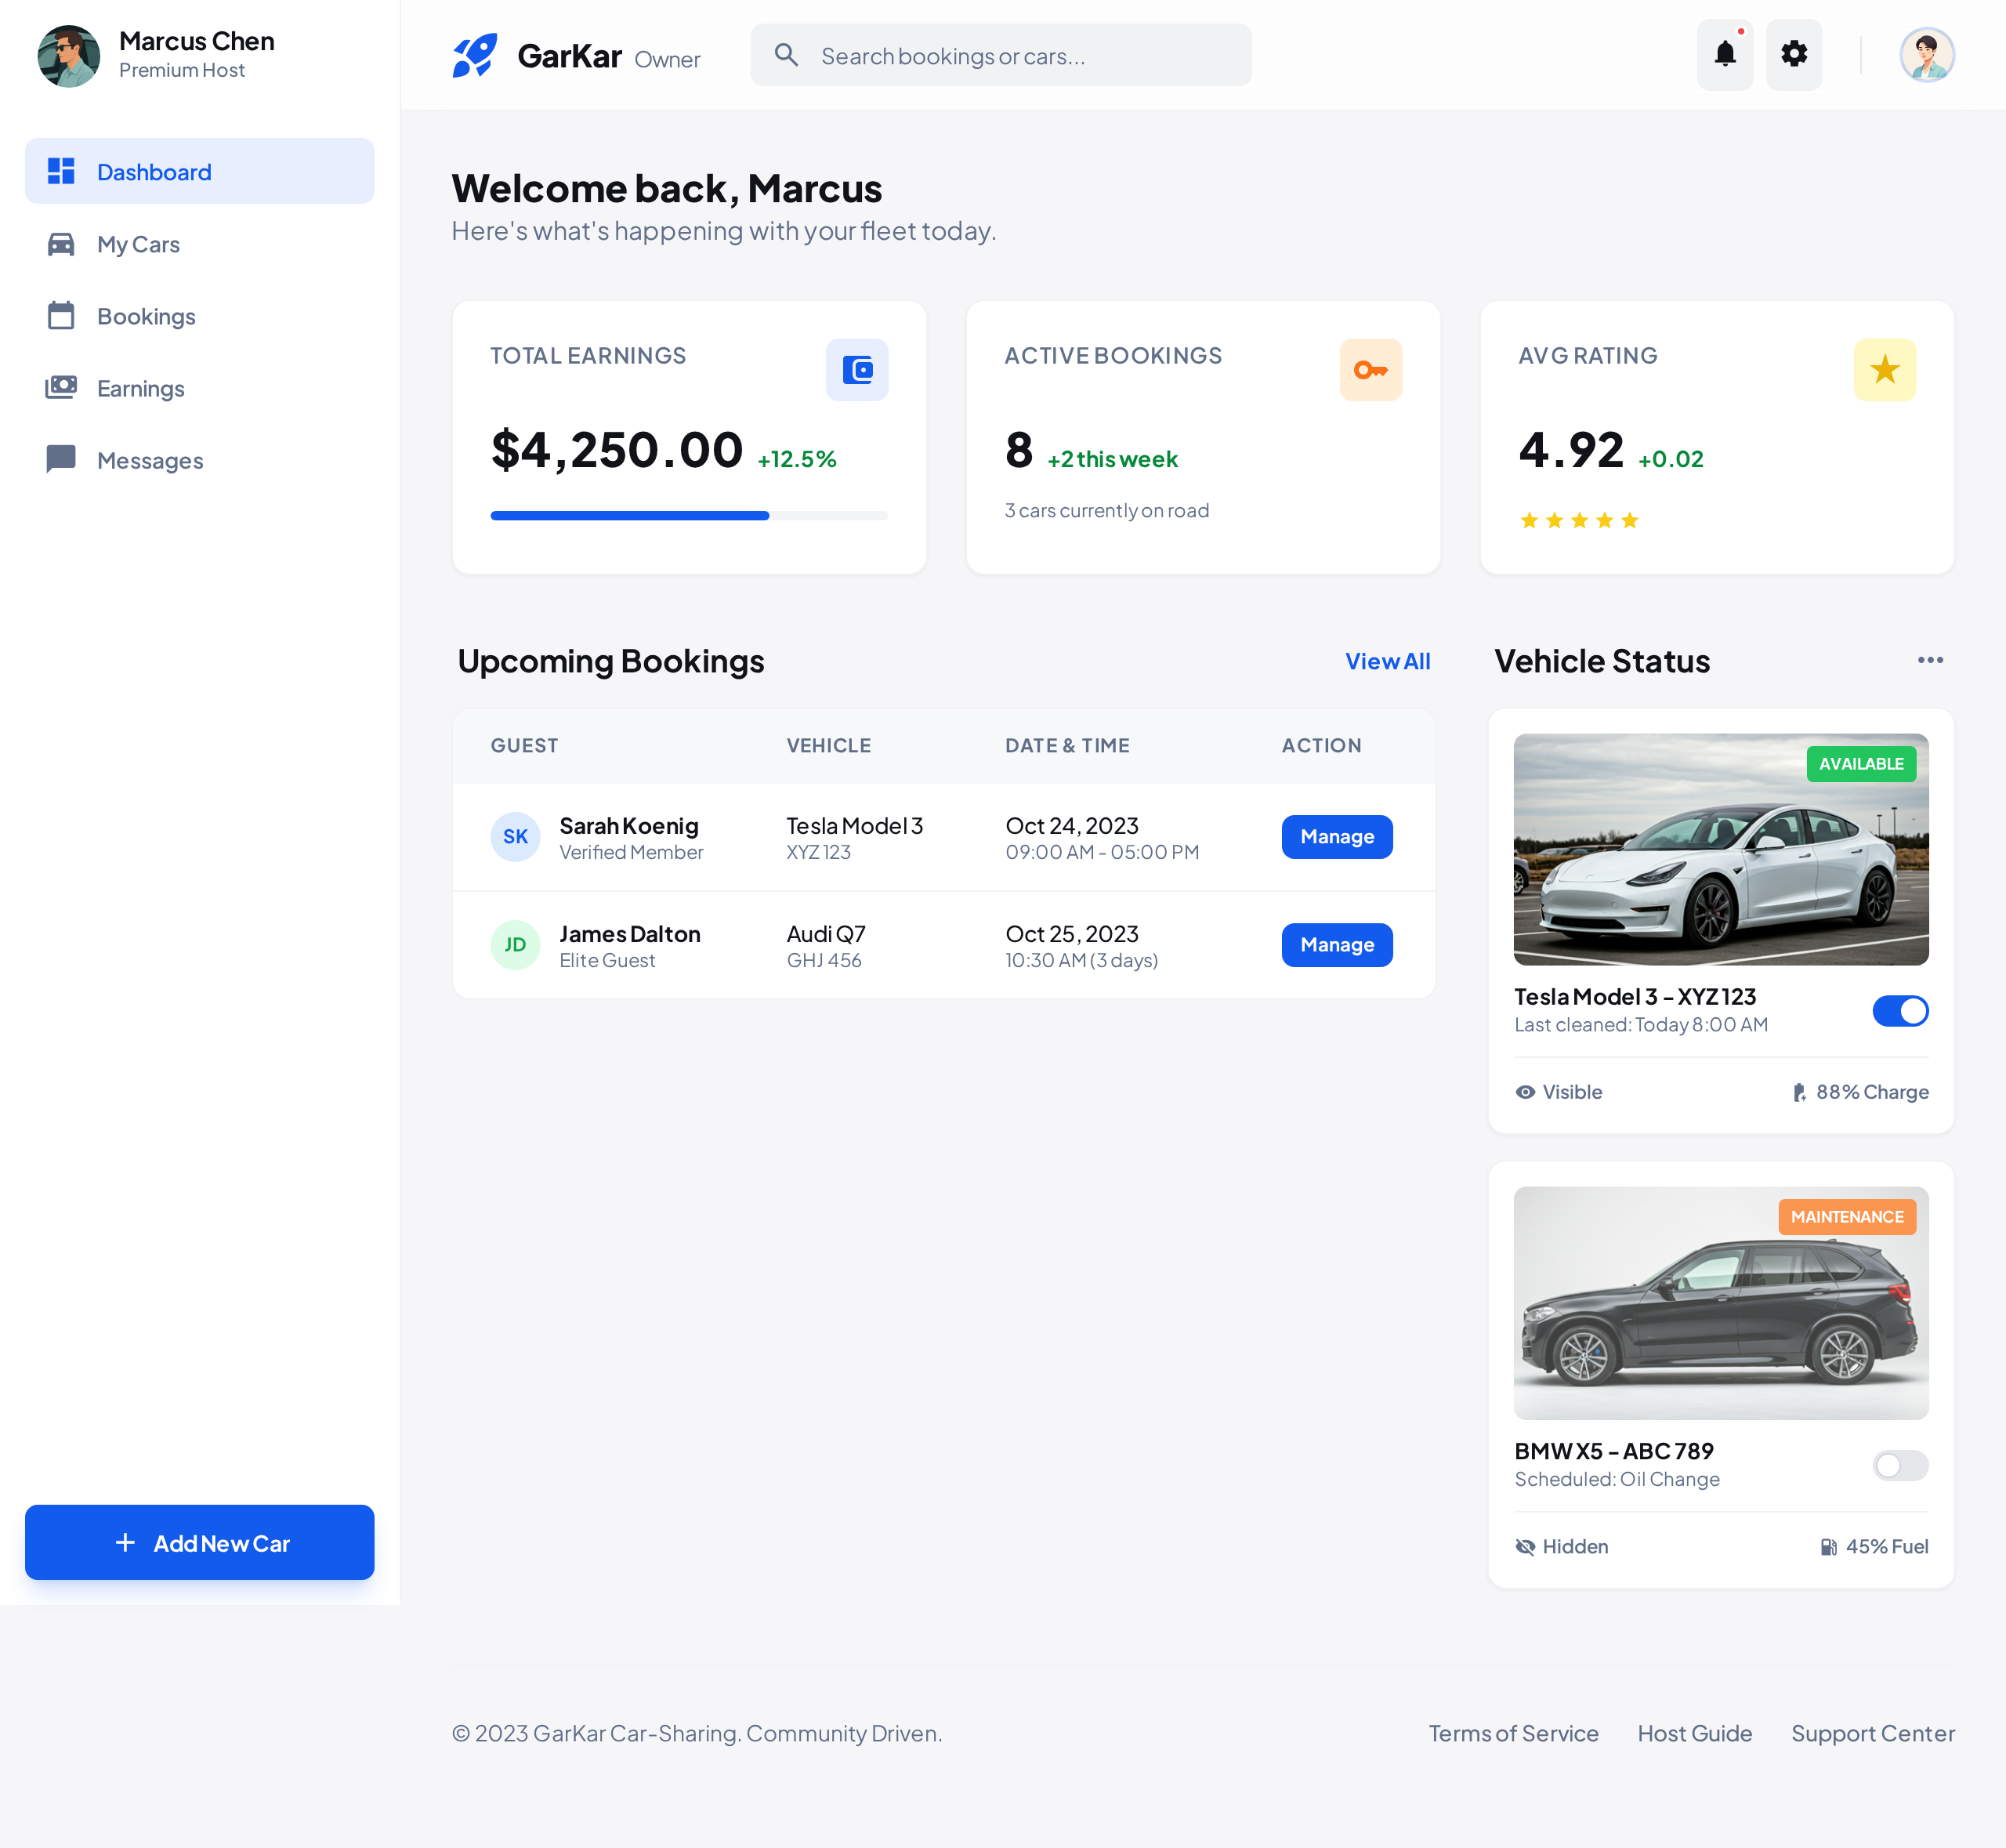Viewport: 2006px width, 1848px height.
Task: Click 'James Dalton' guest name
Action: 630,934
